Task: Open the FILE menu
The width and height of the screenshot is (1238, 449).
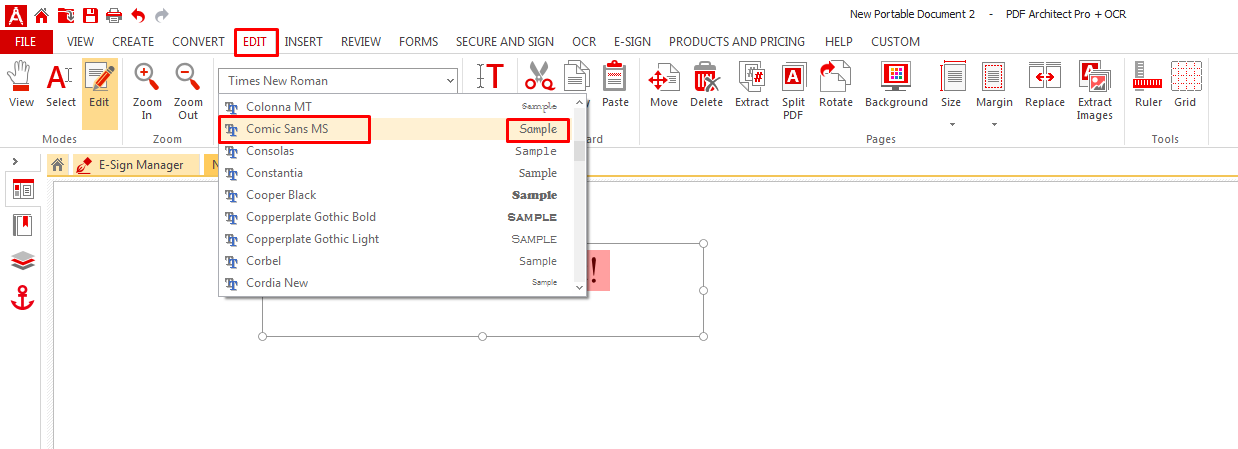Action: point(26,42)
